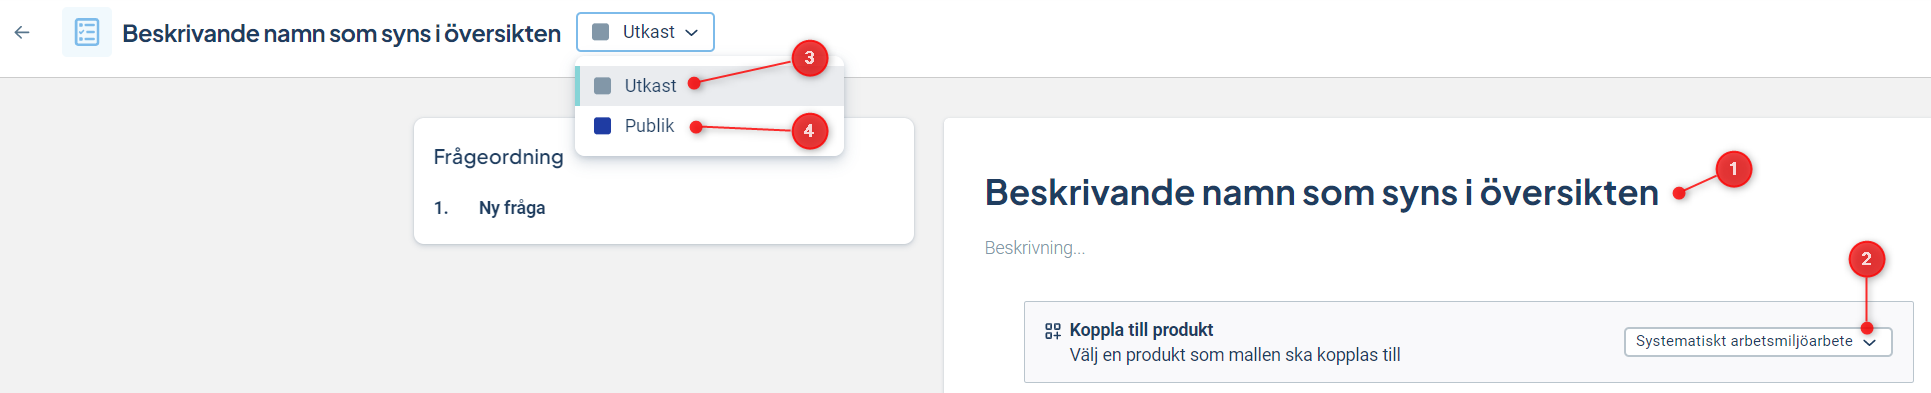Click the grey Utkast status square in header
The height and width of the screenshot is (393, 1931).
[x=600, y=32]
